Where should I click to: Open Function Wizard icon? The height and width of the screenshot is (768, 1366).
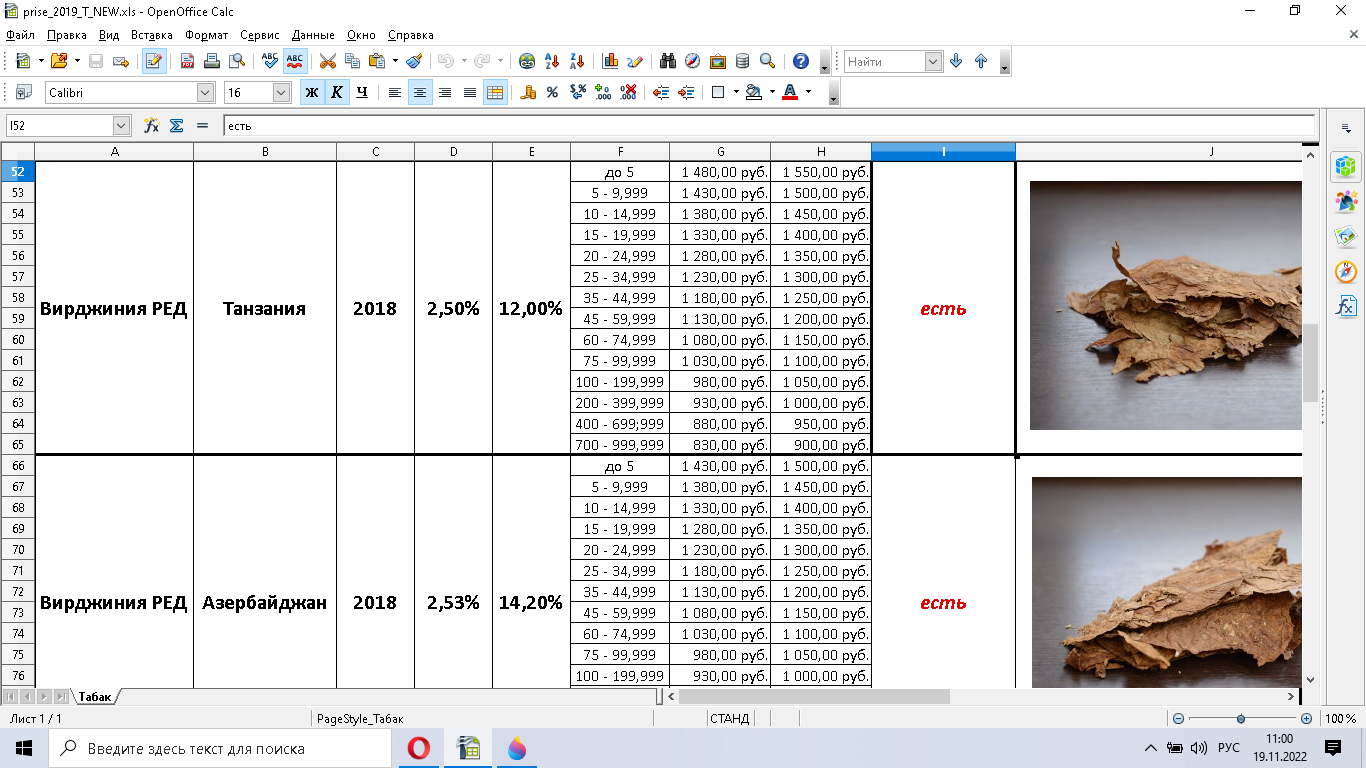point(152,125)
